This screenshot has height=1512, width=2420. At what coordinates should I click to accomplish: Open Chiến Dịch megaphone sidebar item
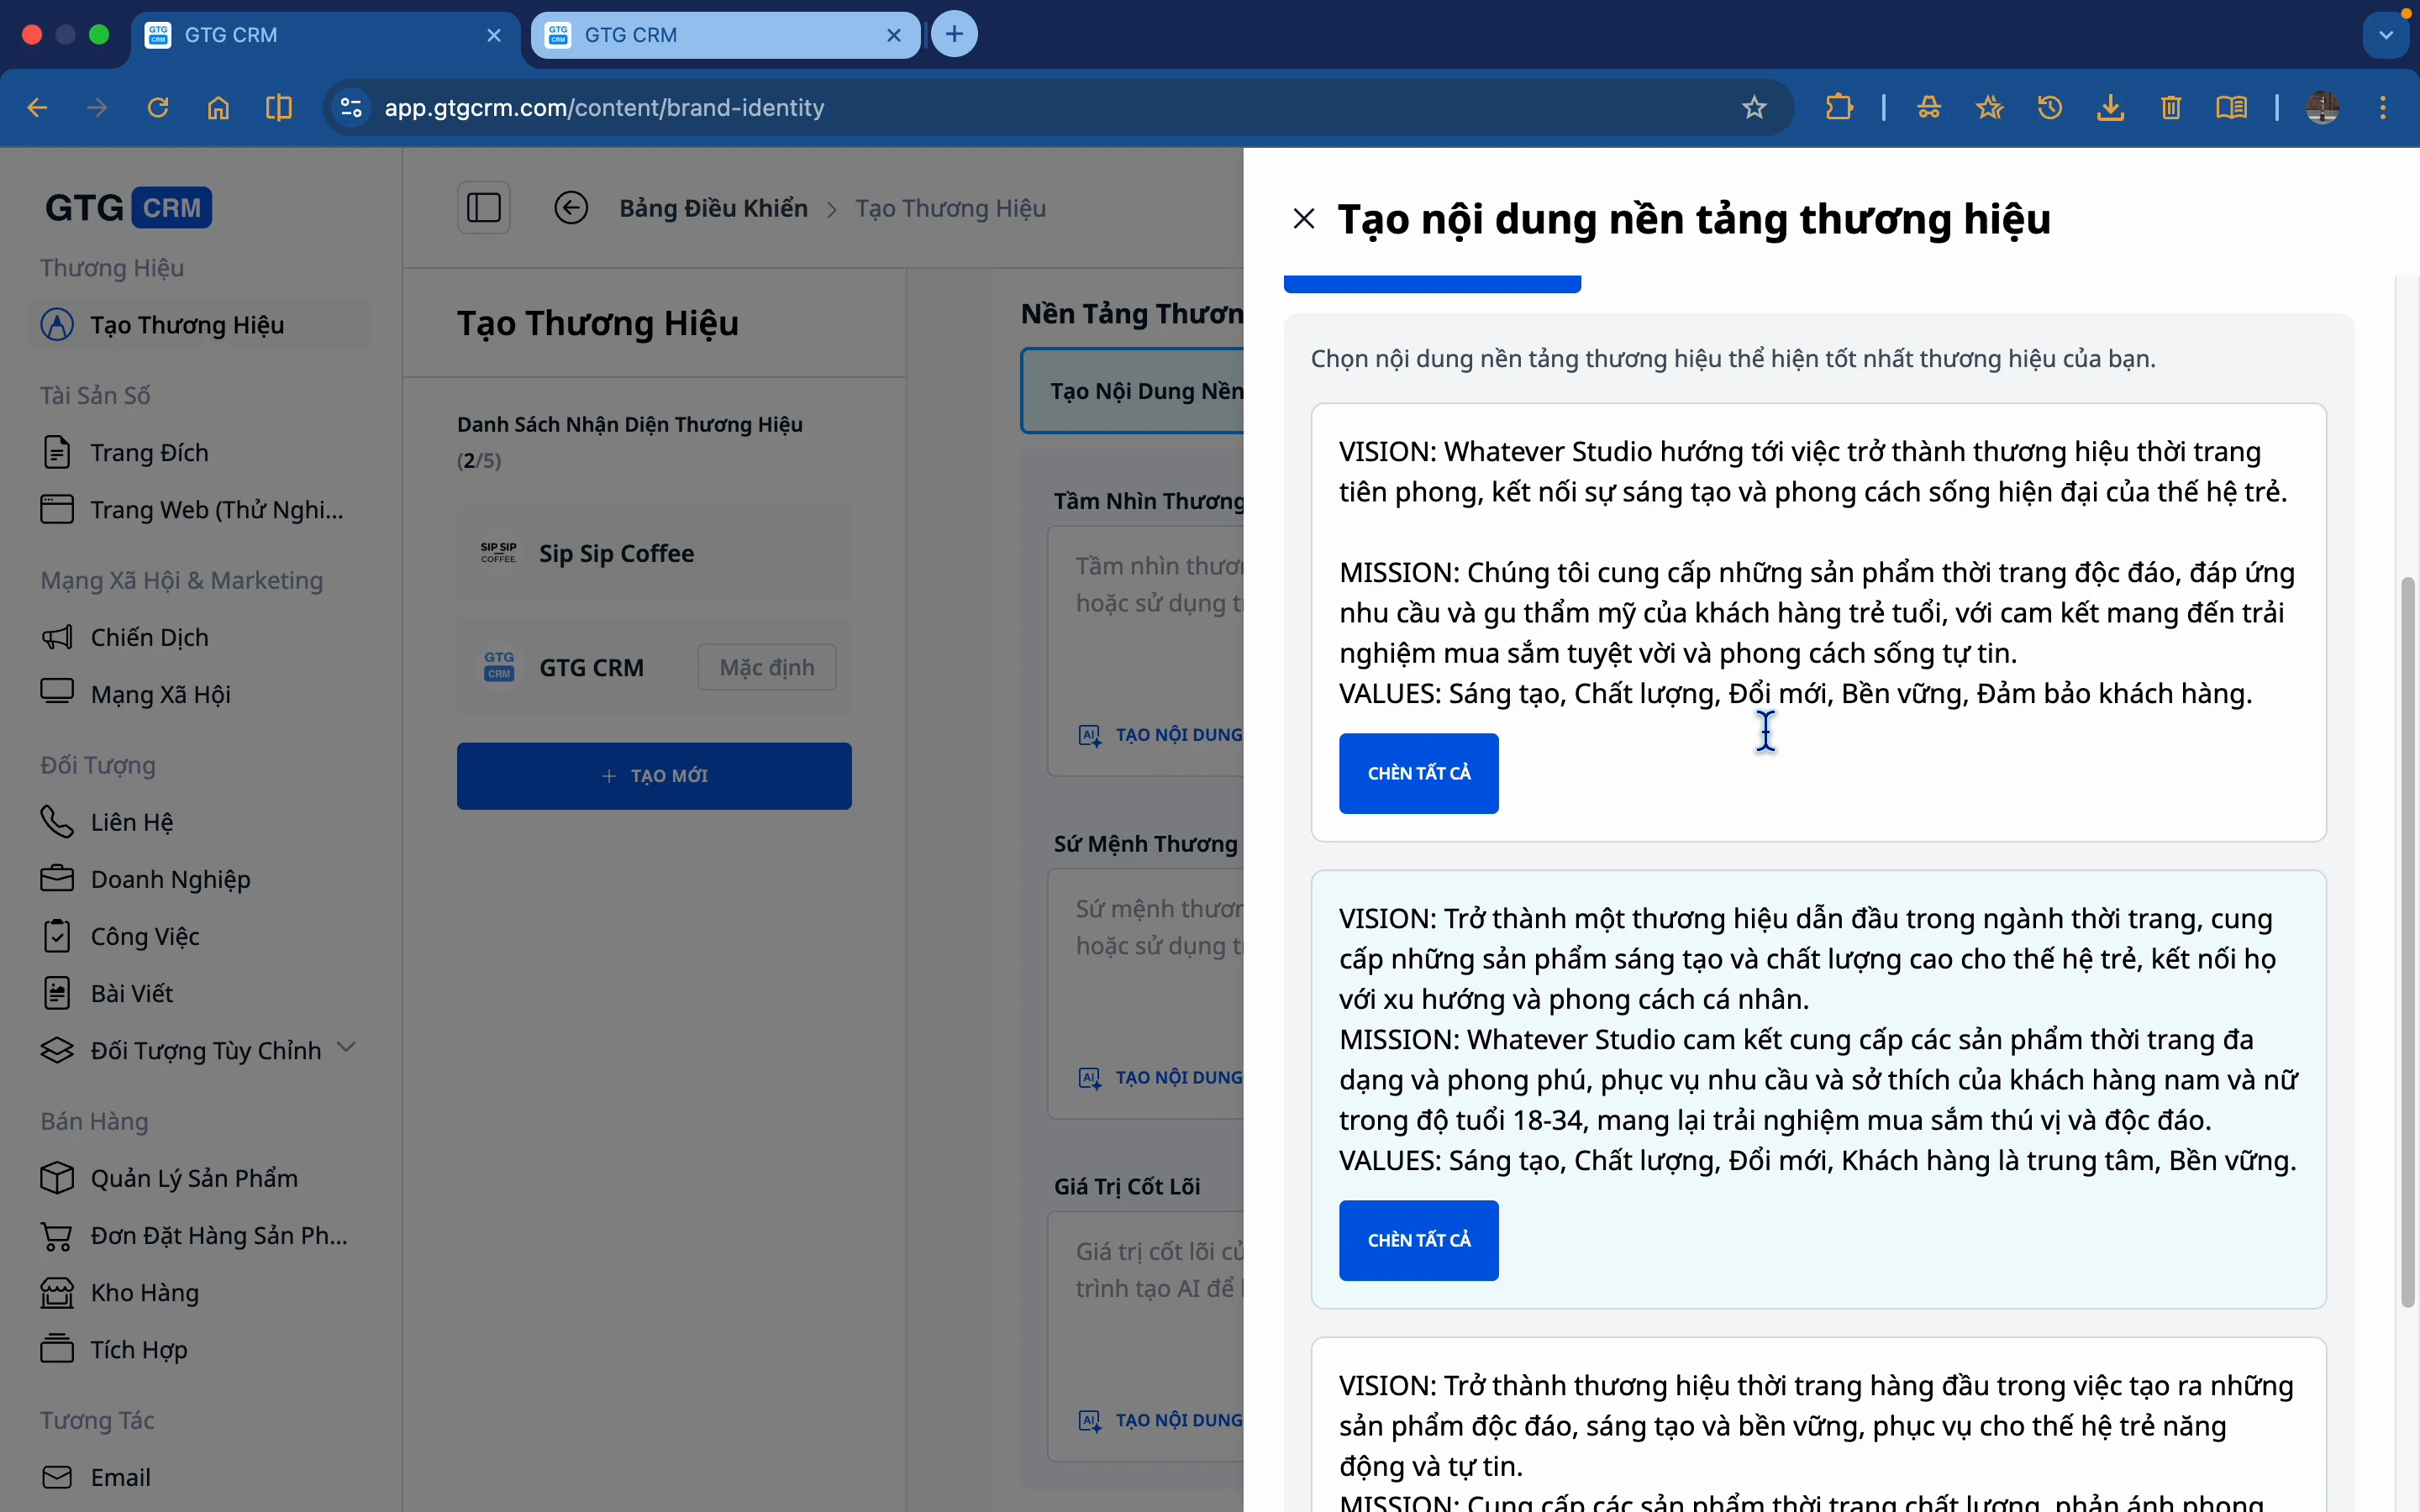[148, 637]
